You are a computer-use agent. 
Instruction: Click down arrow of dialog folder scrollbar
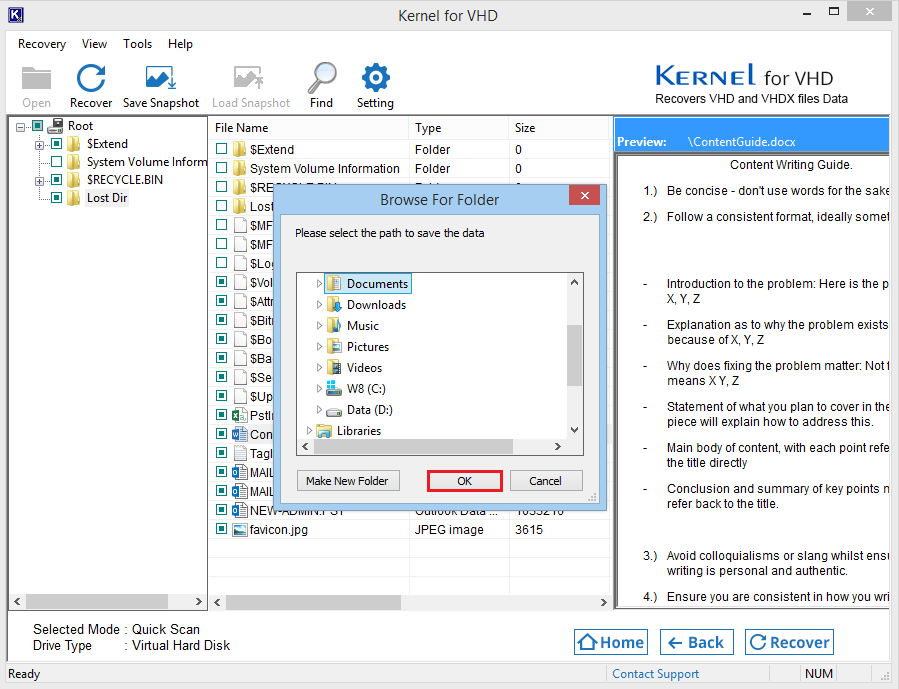pyautogui.click(x=574, y=430)
